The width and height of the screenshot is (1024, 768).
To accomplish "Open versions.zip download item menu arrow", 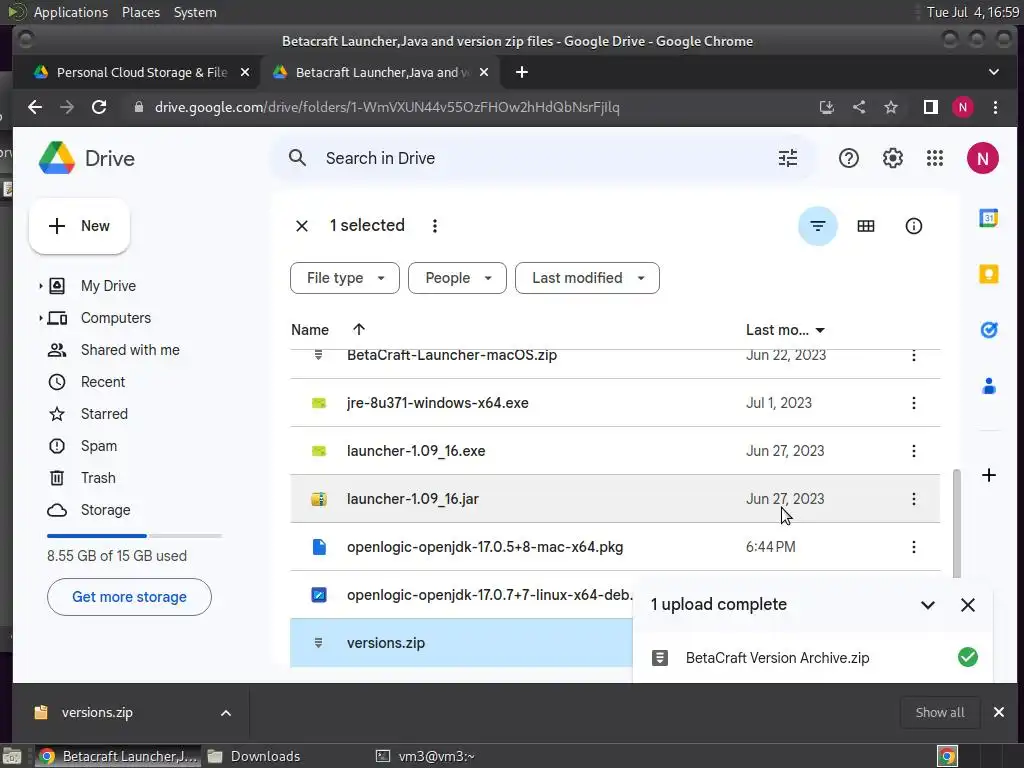I will pyautogui.click(x=225, y=713).
